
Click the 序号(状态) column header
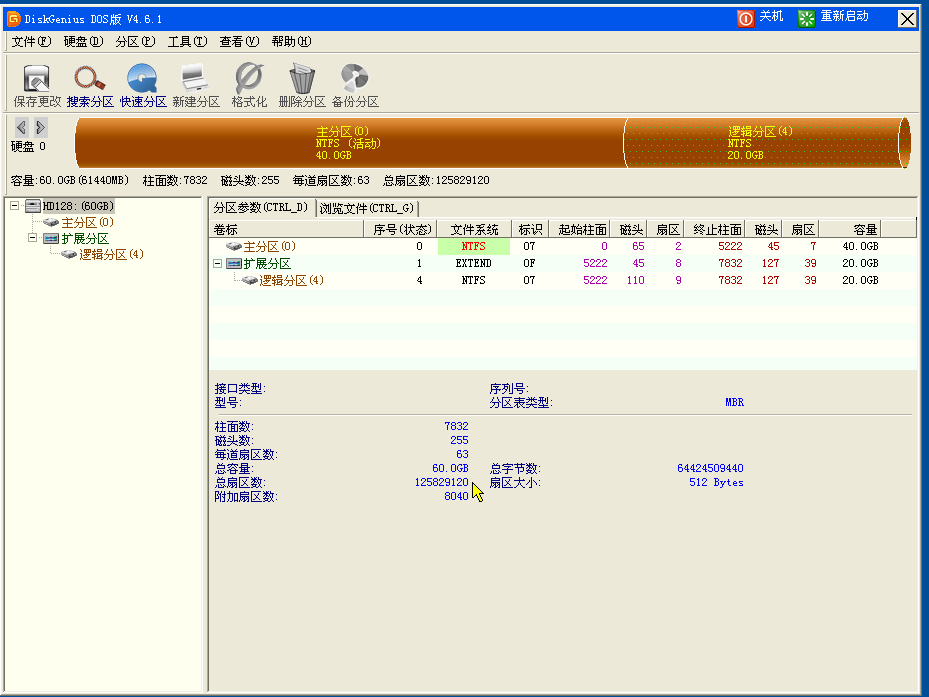[x=401, y=229]
